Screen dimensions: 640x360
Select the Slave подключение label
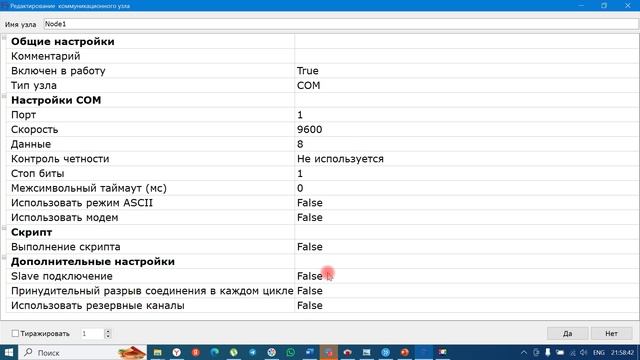point(62,276)
